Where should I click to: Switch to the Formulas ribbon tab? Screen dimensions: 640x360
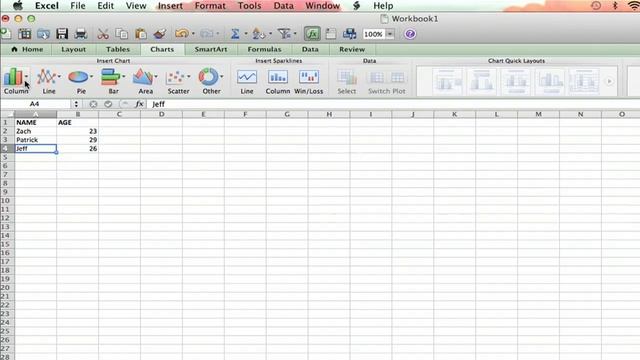click(264, 49)
